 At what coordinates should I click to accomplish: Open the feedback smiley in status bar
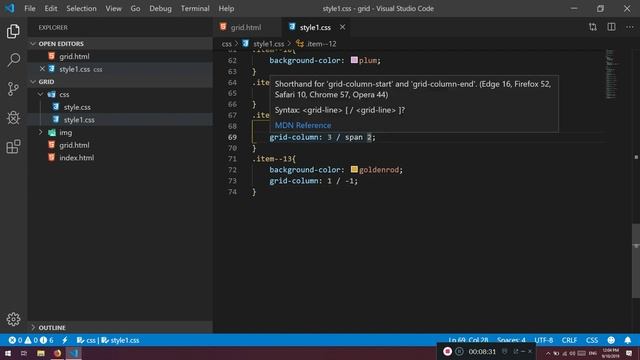pos(611,340)
